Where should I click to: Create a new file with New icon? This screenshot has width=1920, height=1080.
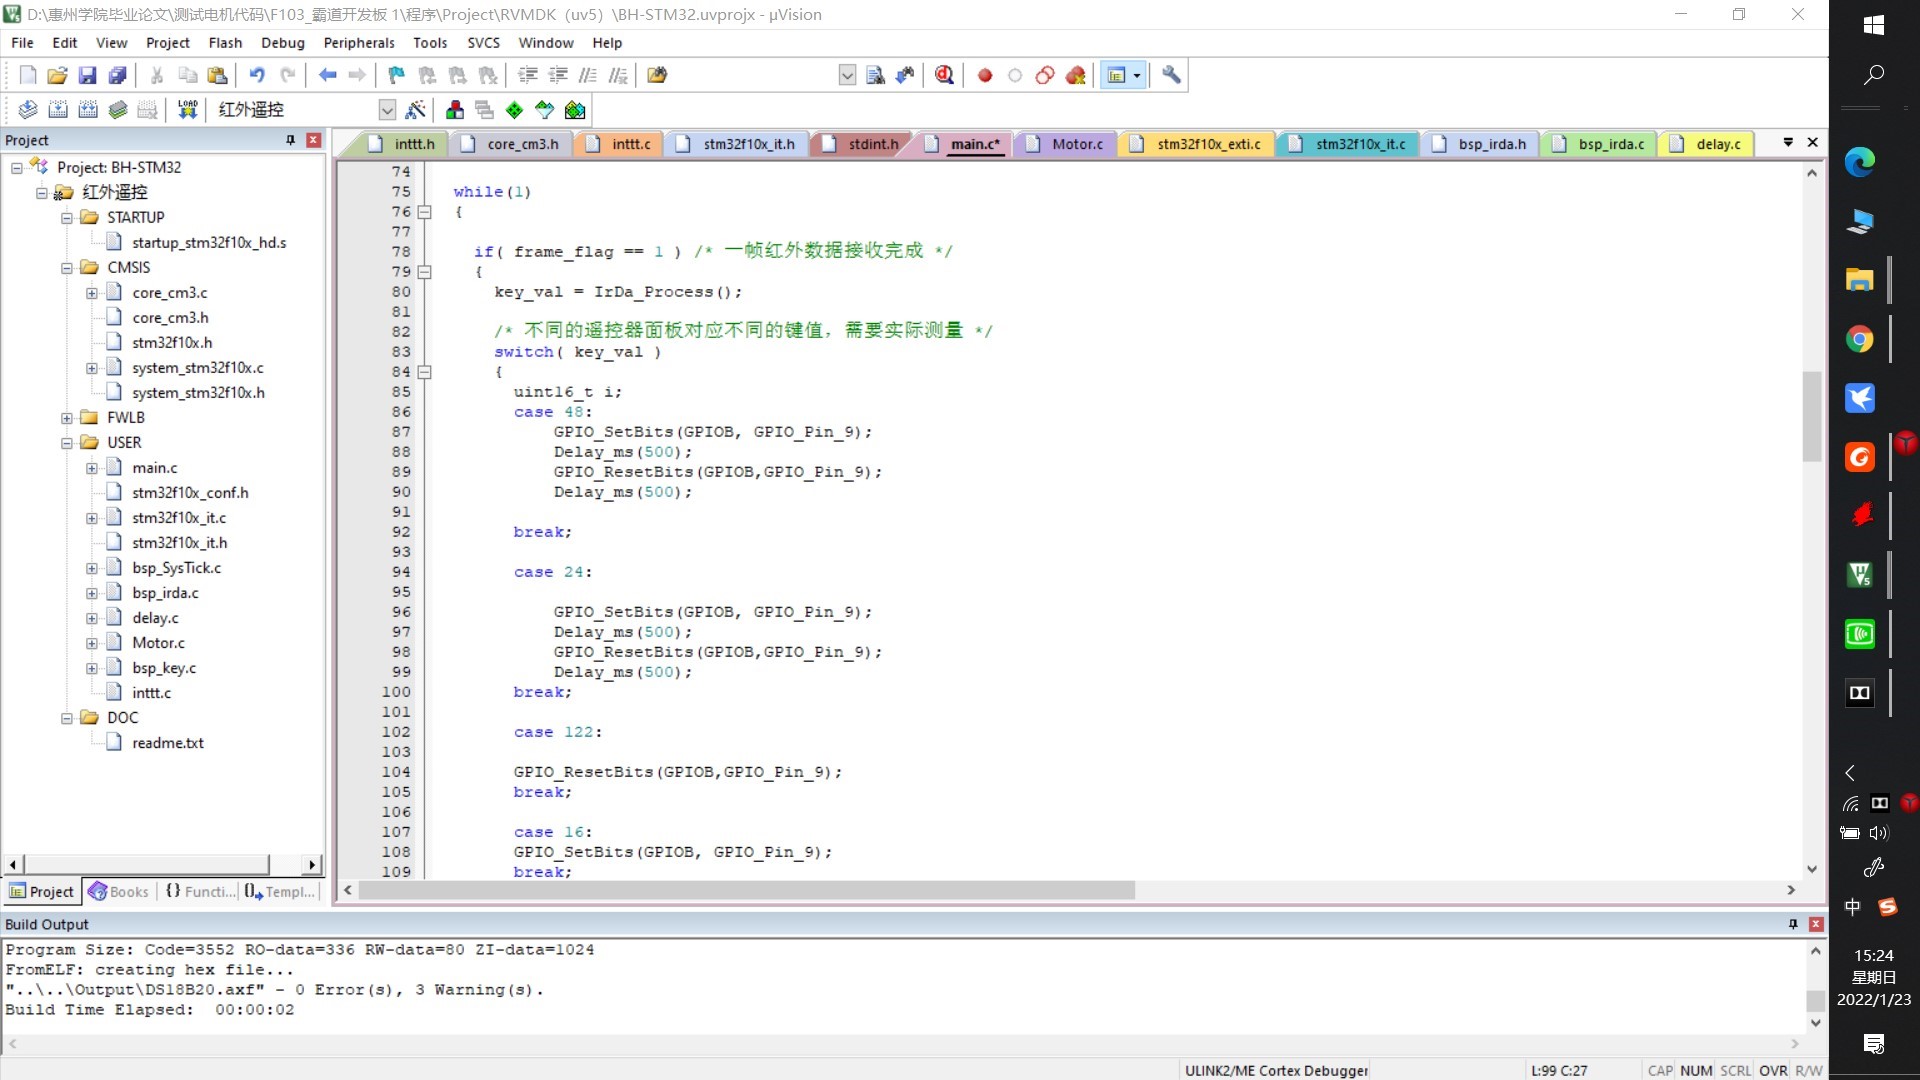pyautogui.click(x=28, y=75)
